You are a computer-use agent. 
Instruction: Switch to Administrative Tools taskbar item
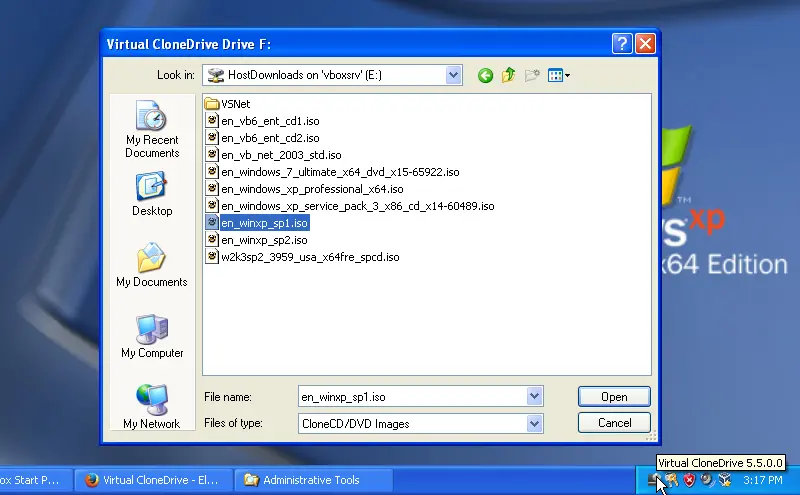[314, 480]
